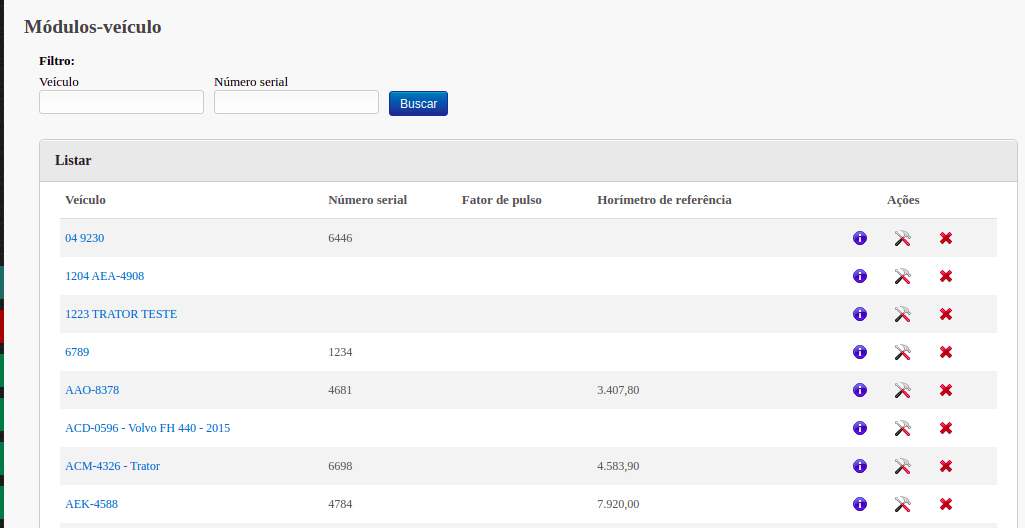1025x528 pixels.
Task: Click tools icon for vehicle 6789
Action: [902, 352]
